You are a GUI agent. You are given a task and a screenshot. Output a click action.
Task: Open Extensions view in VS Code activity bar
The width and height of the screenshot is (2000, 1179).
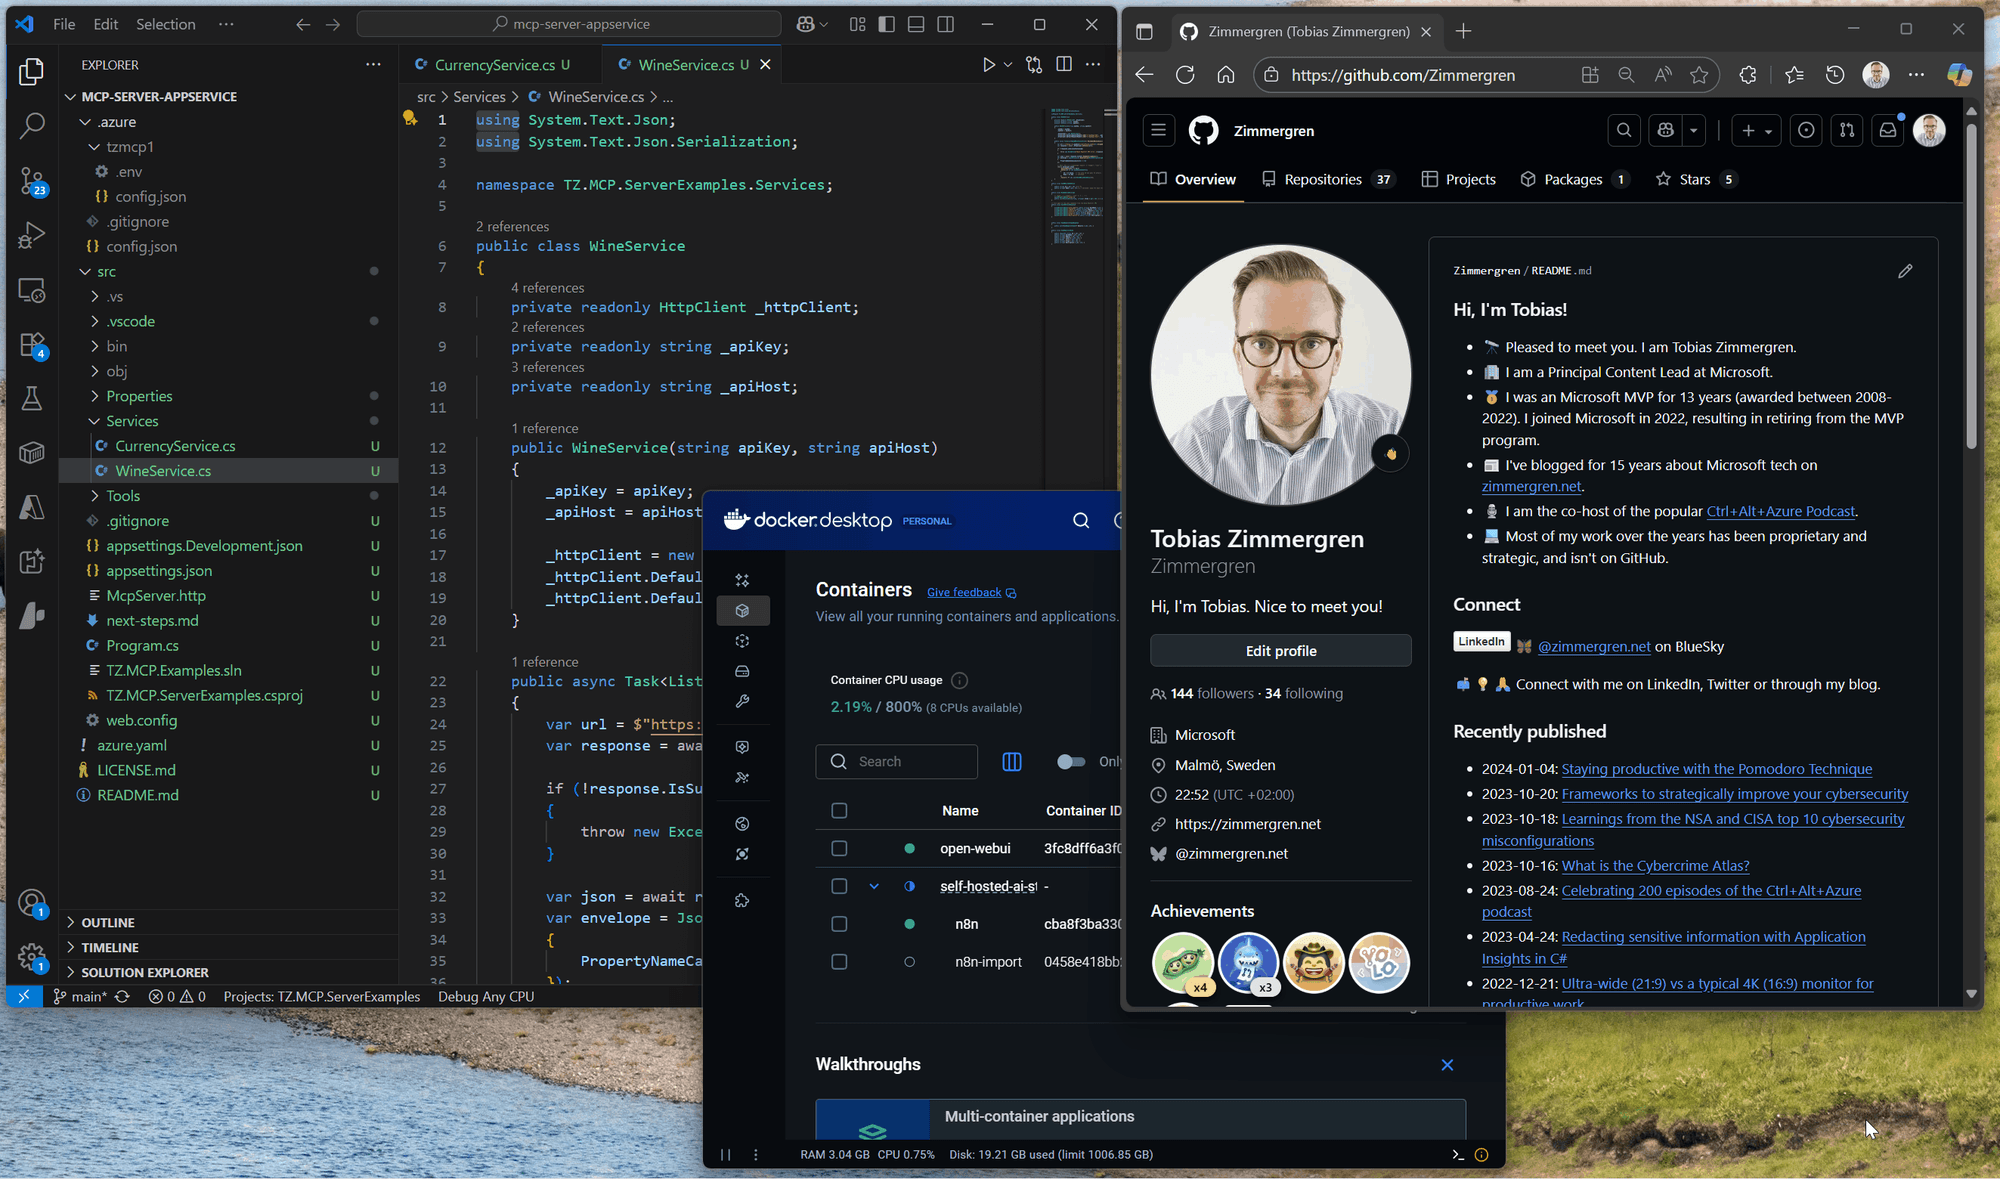[32, 345]
